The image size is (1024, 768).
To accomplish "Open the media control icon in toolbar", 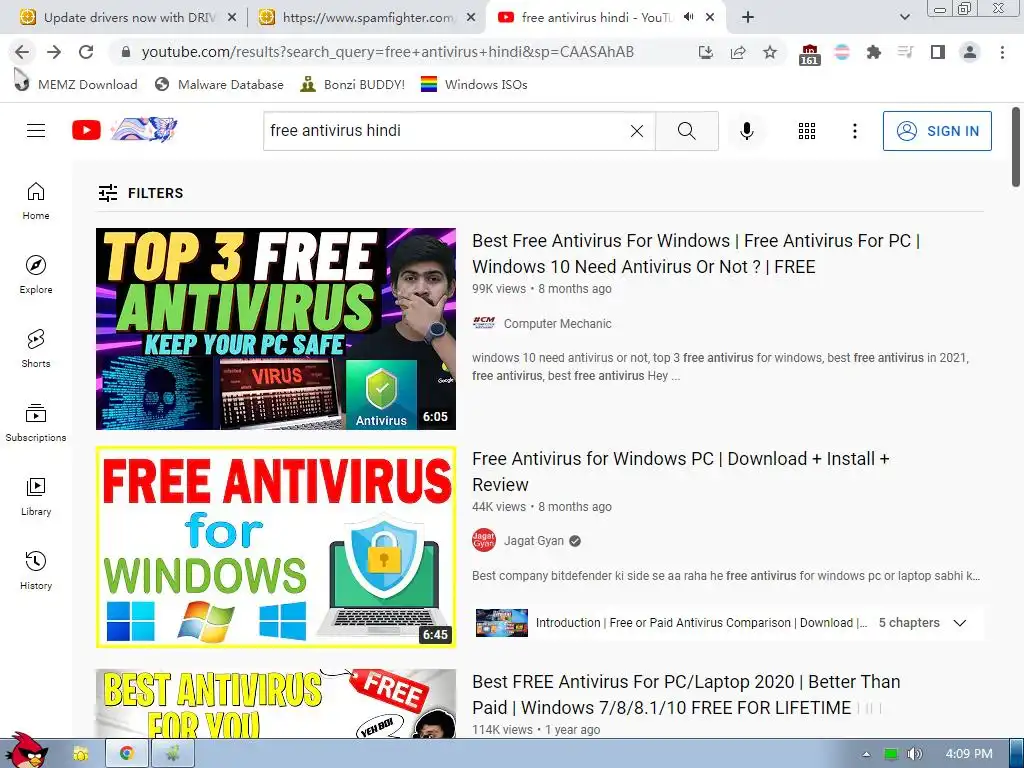I will point(905,52).
